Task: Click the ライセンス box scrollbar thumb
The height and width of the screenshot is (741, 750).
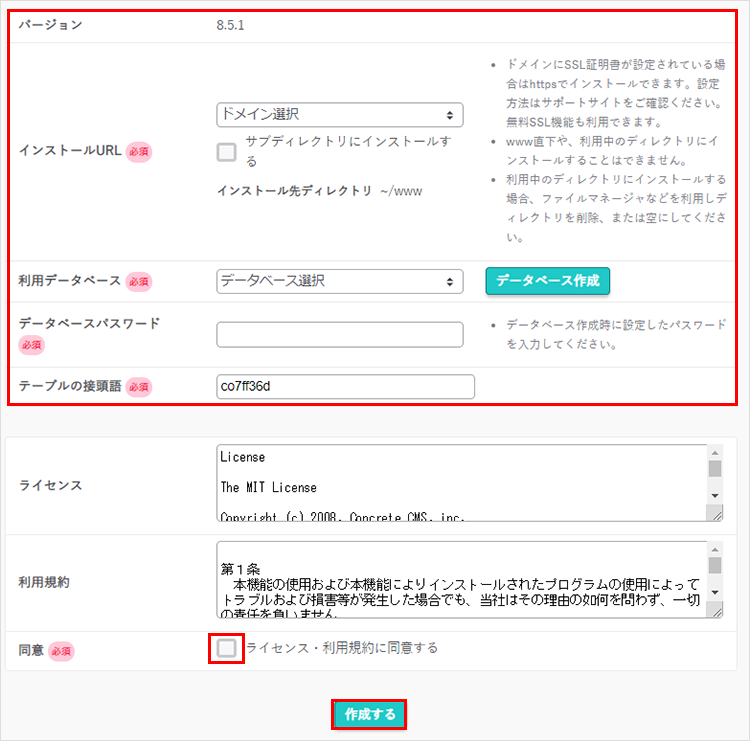Action: [715, 469]
